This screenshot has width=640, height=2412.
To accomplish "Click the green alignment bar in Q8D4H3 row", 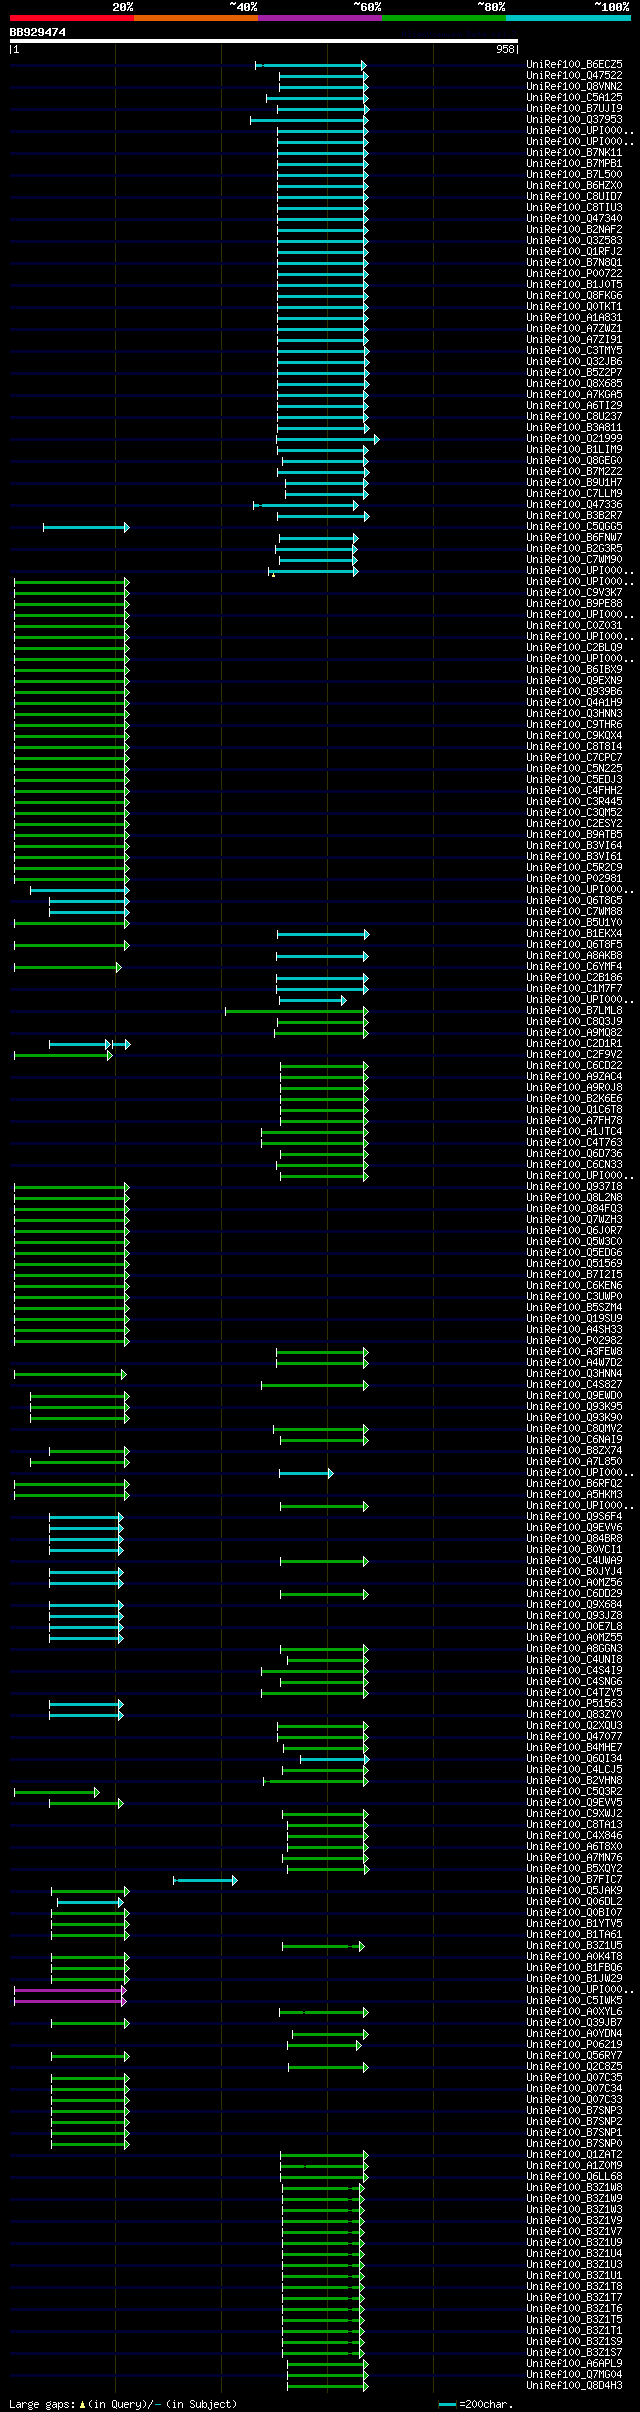I will pos(328,2386).
